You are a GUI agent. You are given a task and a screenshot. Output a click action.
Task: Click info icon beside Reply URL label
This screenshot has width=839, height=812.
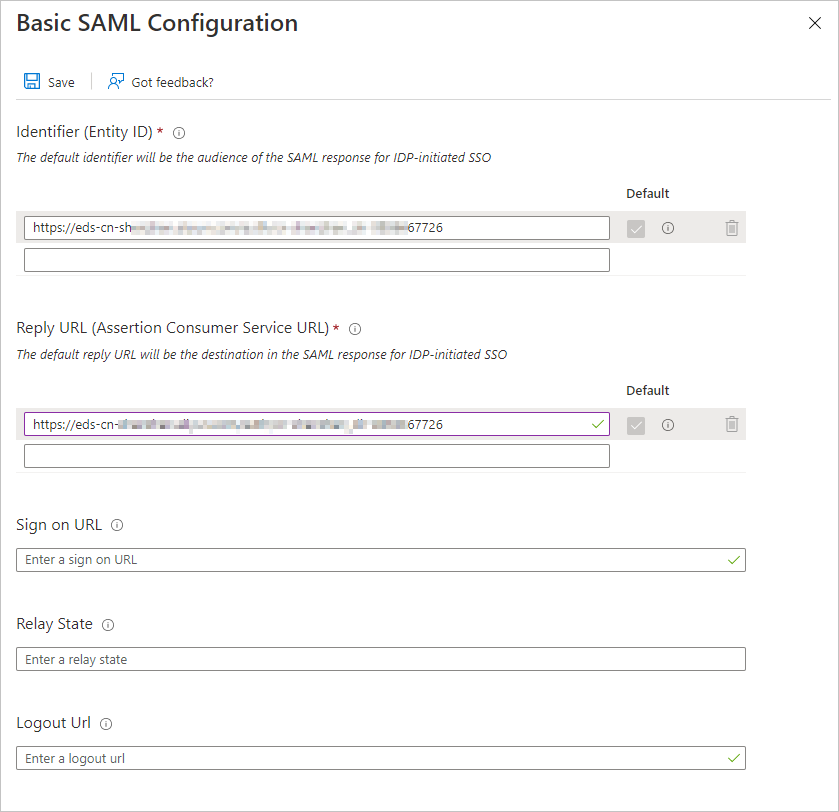click(x=355, y=328)
